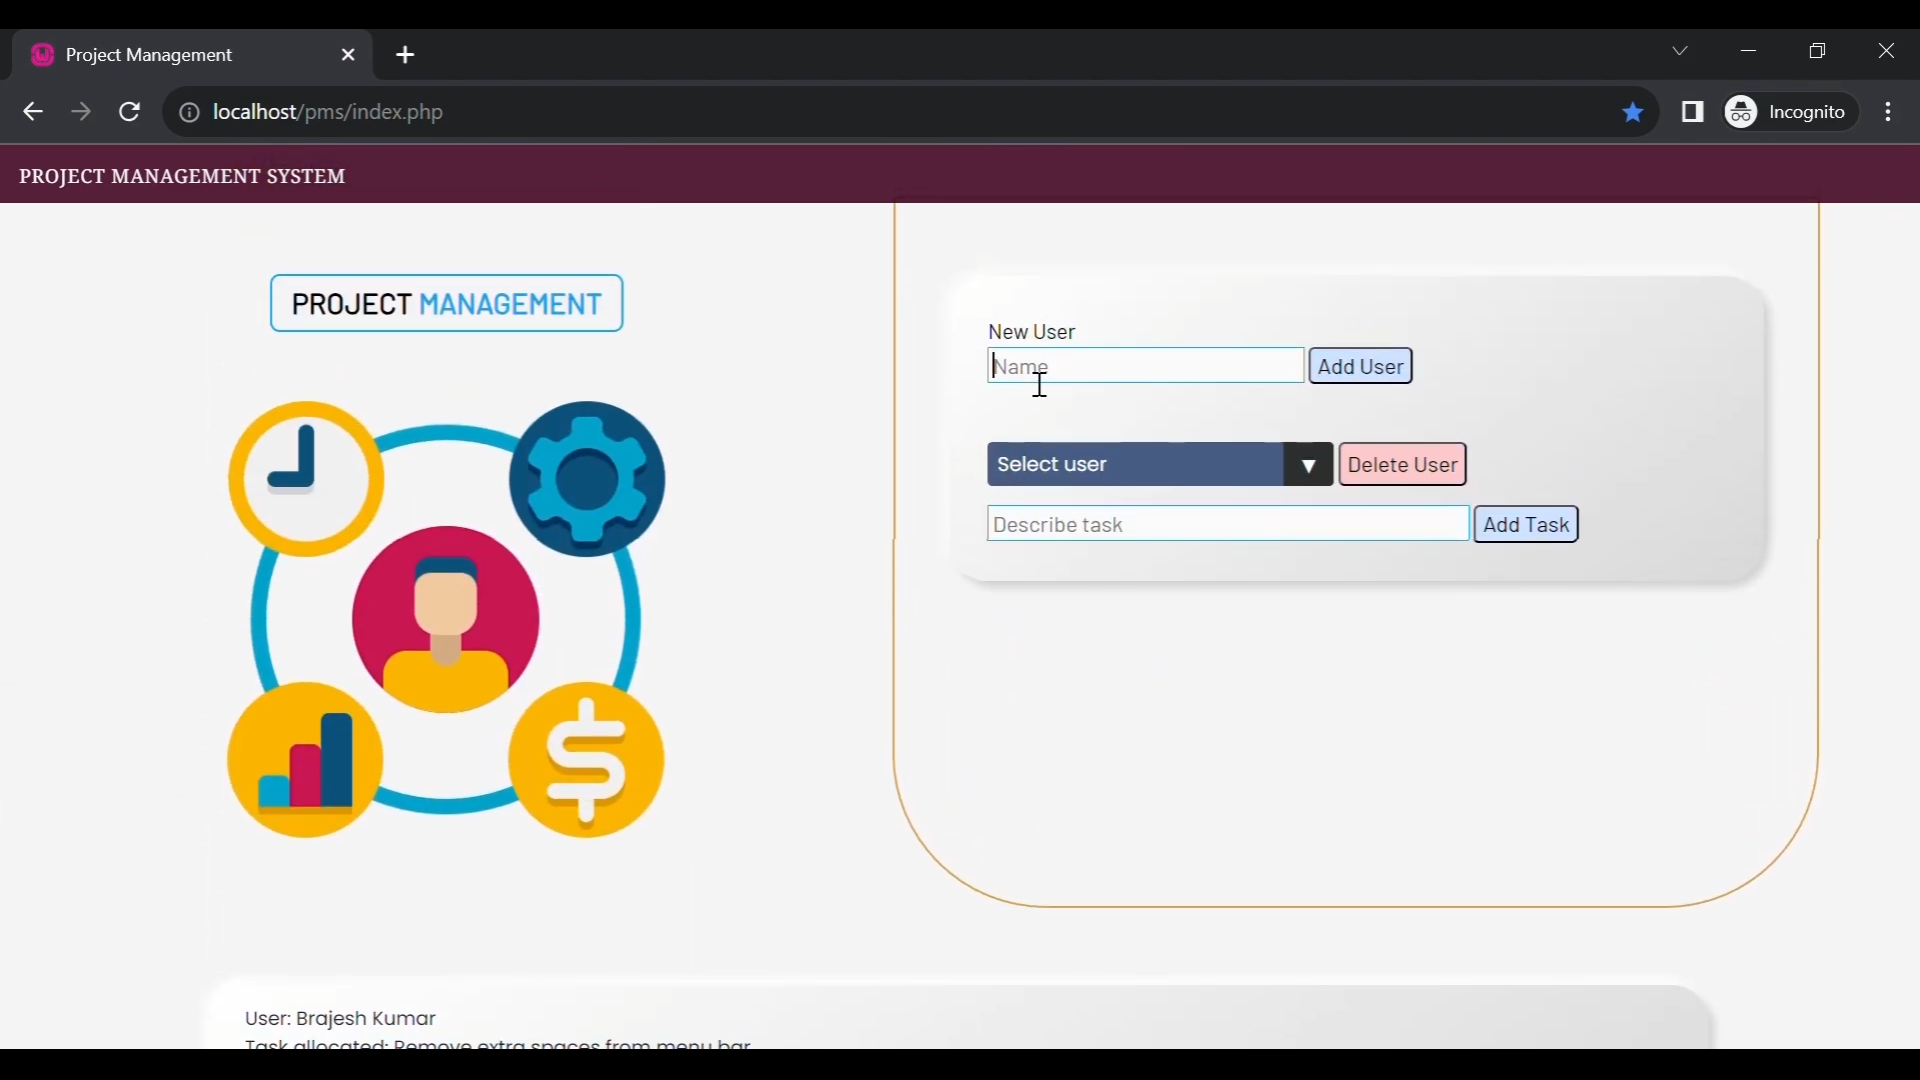This screenshot has width=1920, height=1080.
Task: Open a new tab with the plus icon
Action: (406, 55)
